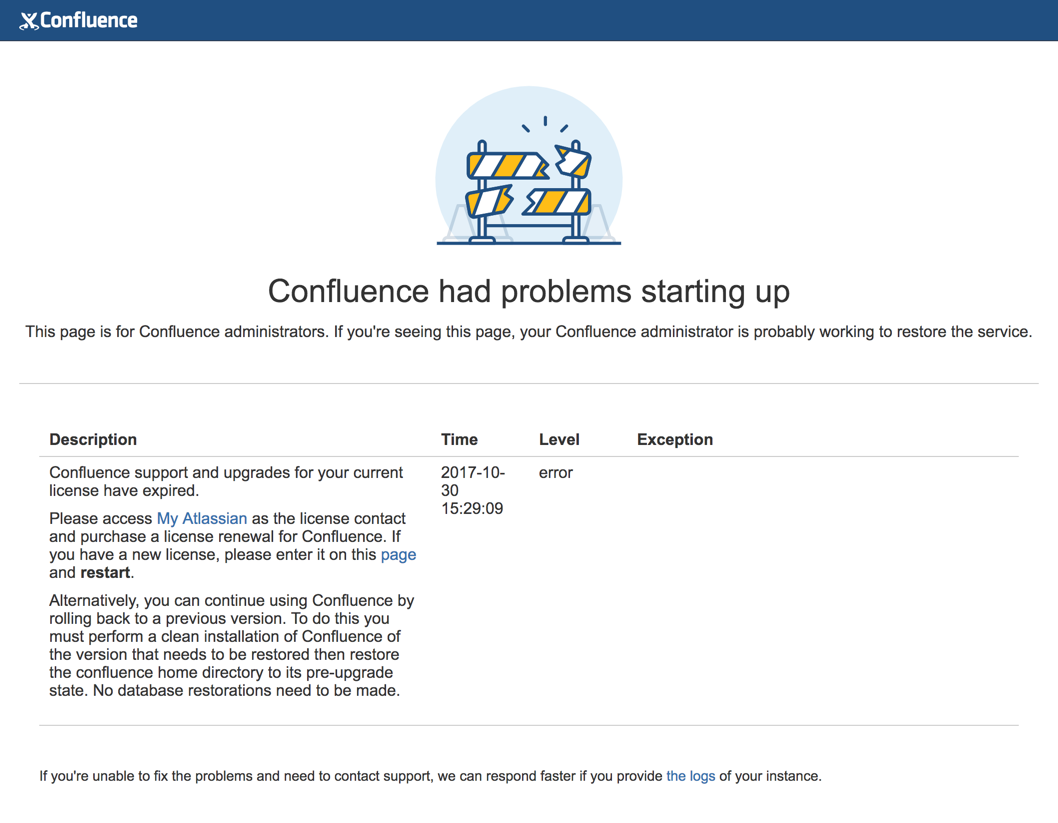Image resolution: width=1058 pixels, height=823 pixels.
Task: Click the administrators notice paragraph below heading
Action: tap(529, 331)
